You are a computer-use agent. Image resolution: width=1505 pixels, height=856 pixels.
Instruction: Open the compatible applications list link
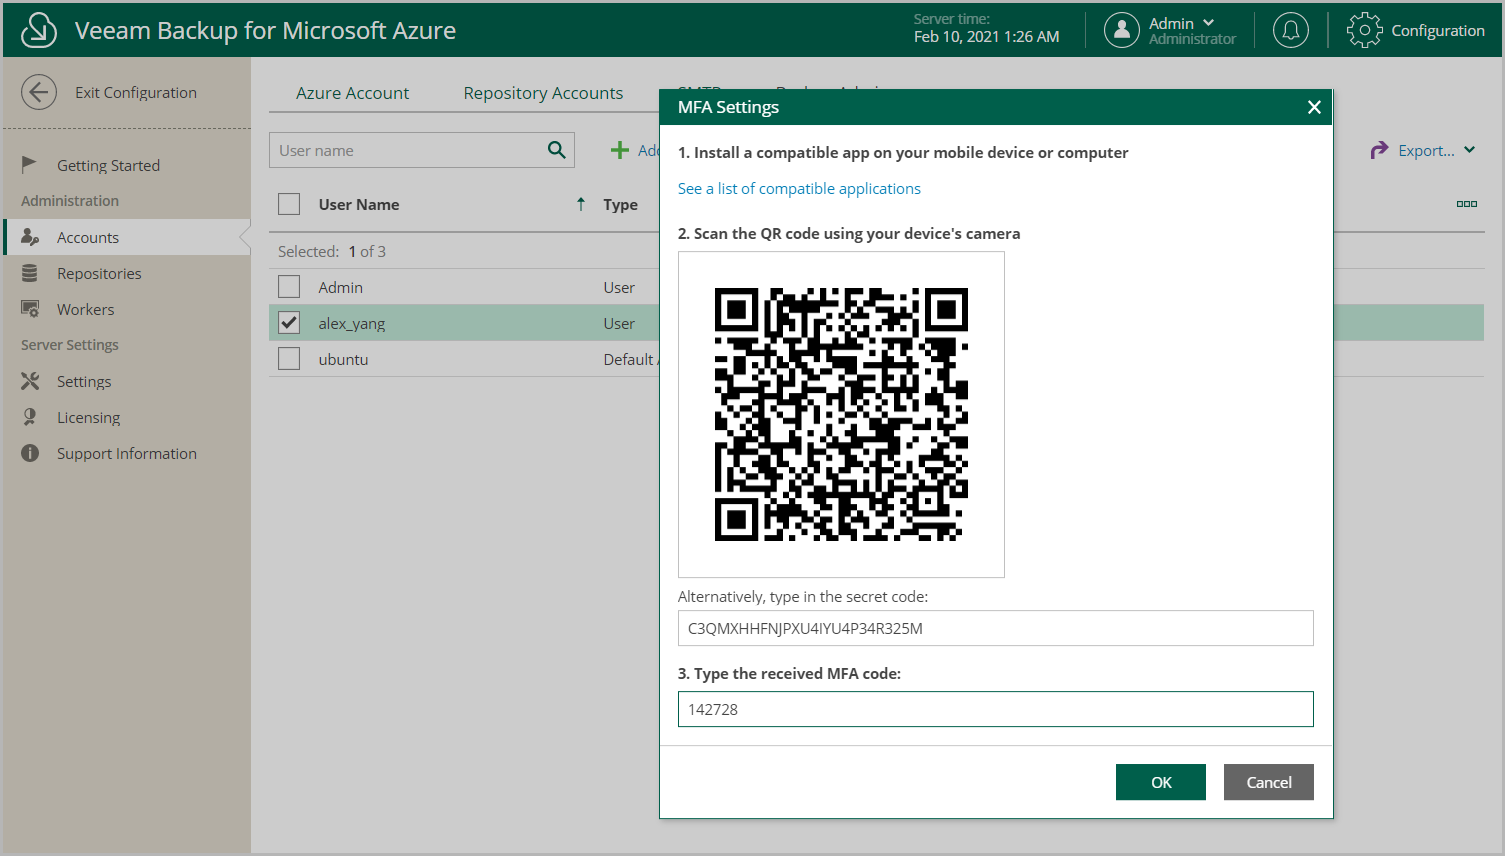pos(799,188)
